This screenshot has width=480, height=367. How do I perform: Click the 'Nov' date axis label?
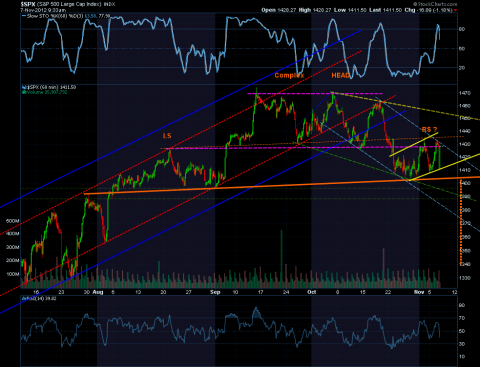coord(419,292)
